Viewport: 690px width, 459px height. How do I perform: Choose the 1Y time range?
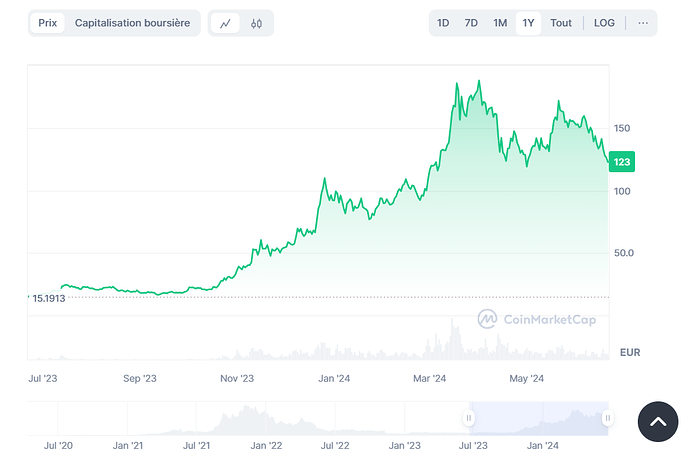528,23
